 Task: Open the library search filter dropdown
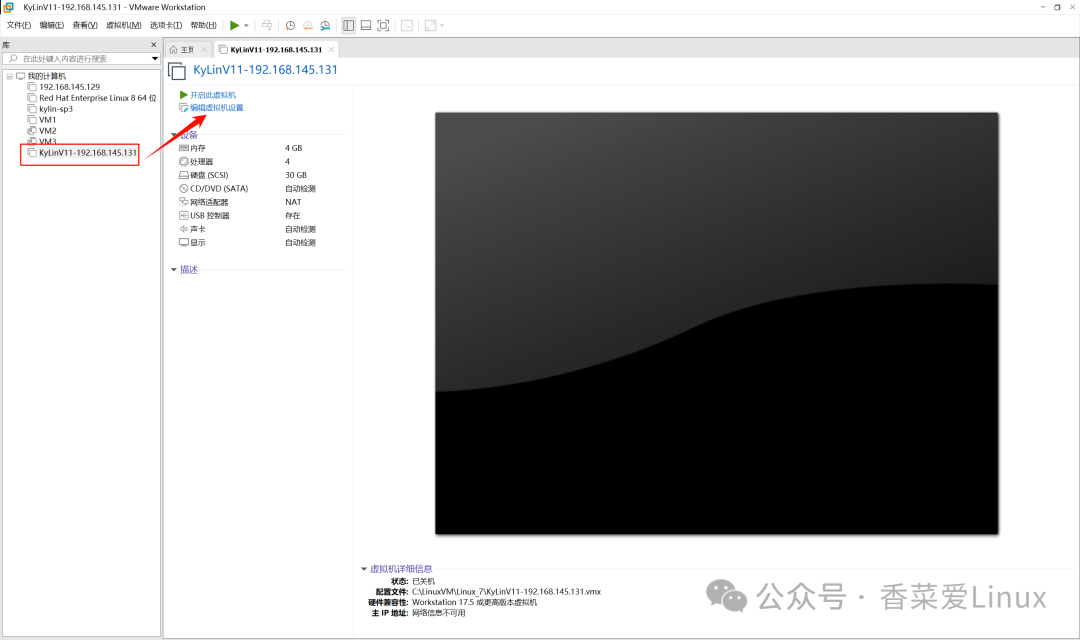click(155, 59)
